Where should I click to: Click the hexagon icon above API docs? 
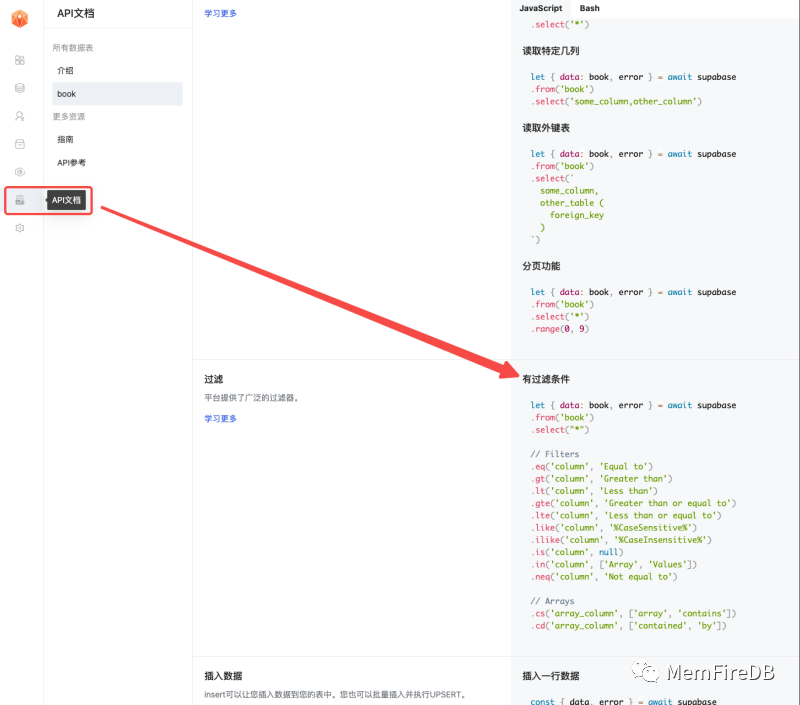(19, 172)
